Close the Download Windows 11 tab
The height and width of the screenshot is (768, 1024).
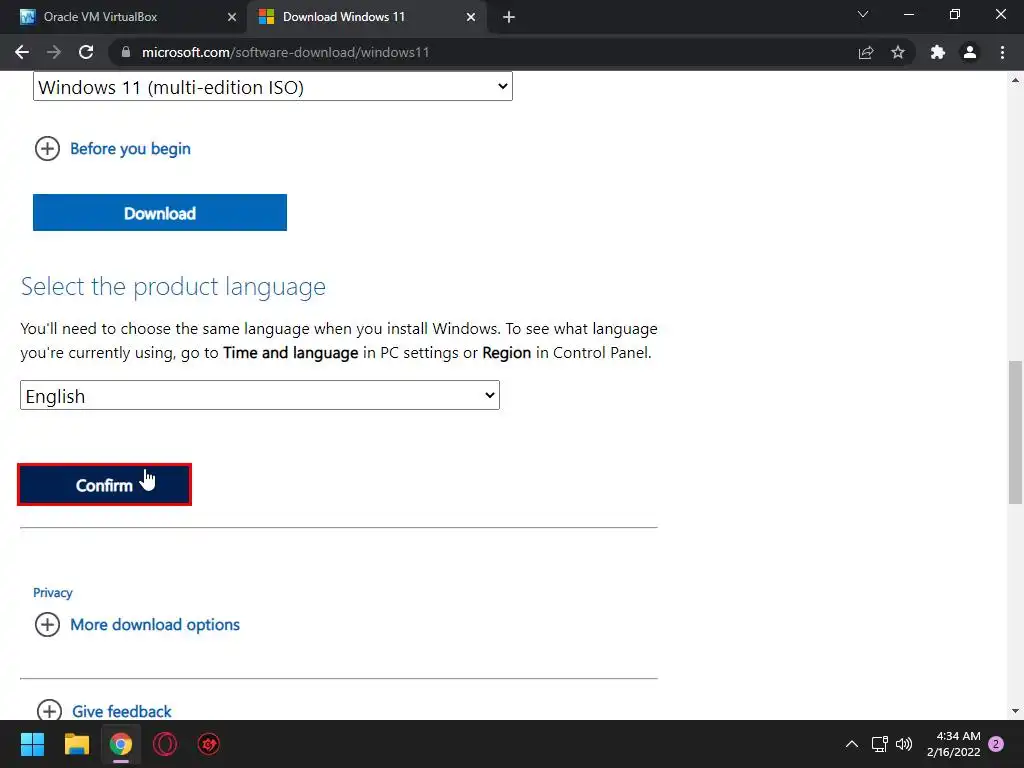[x=471, y=18]
